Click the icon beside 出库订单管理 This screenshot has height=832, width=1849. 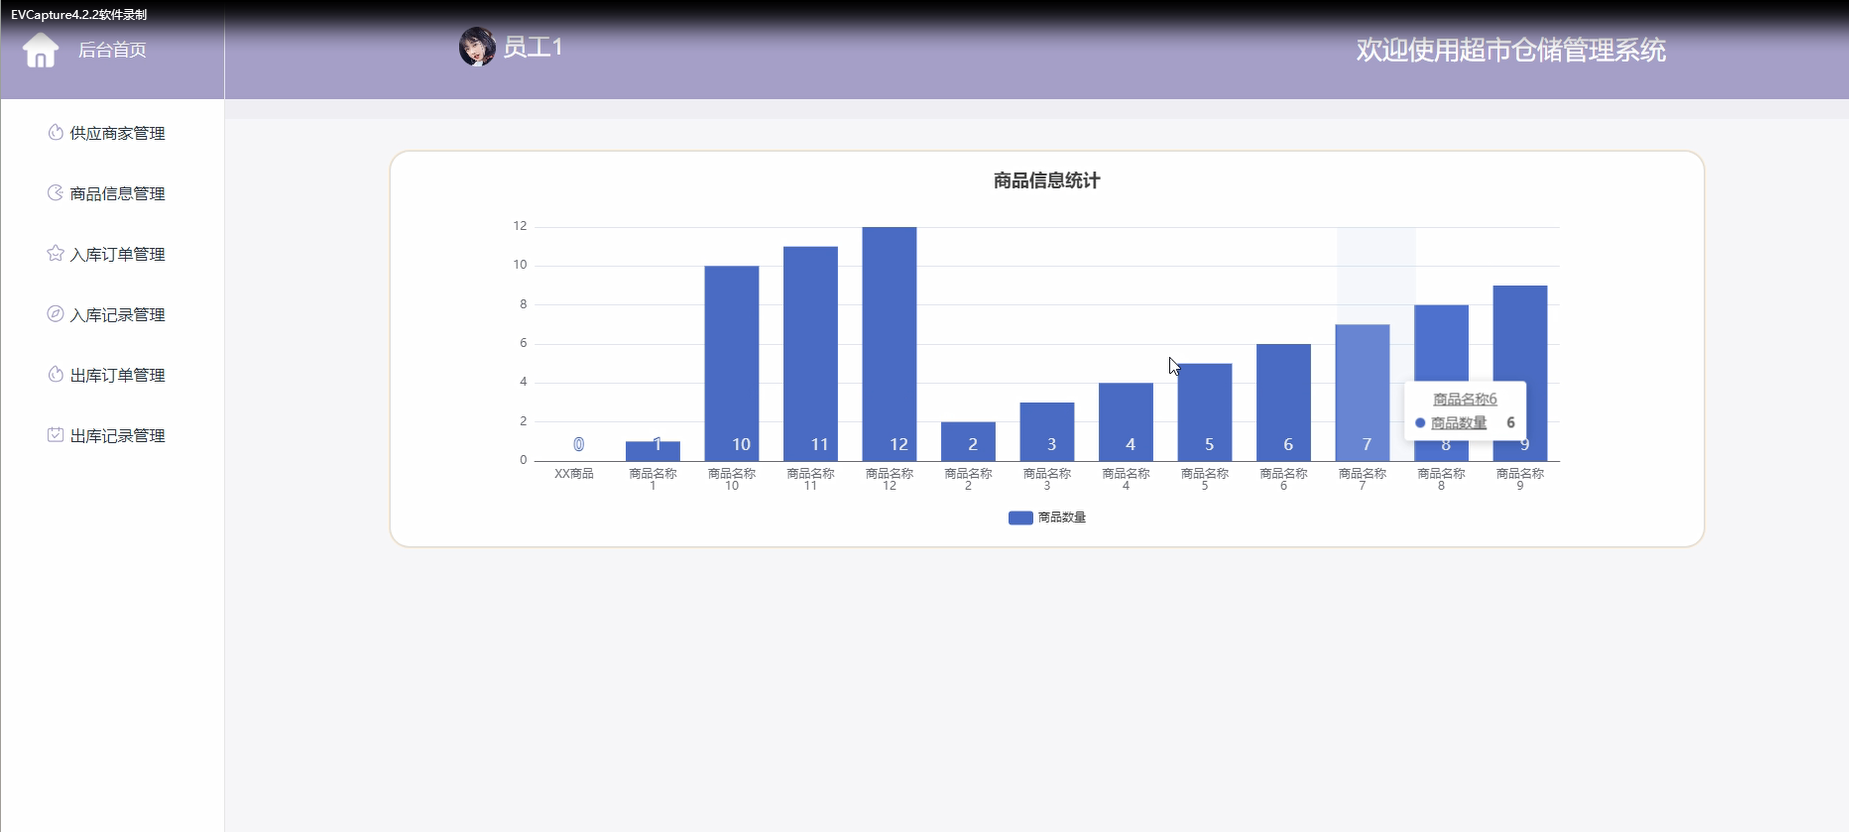pos(55,374)
